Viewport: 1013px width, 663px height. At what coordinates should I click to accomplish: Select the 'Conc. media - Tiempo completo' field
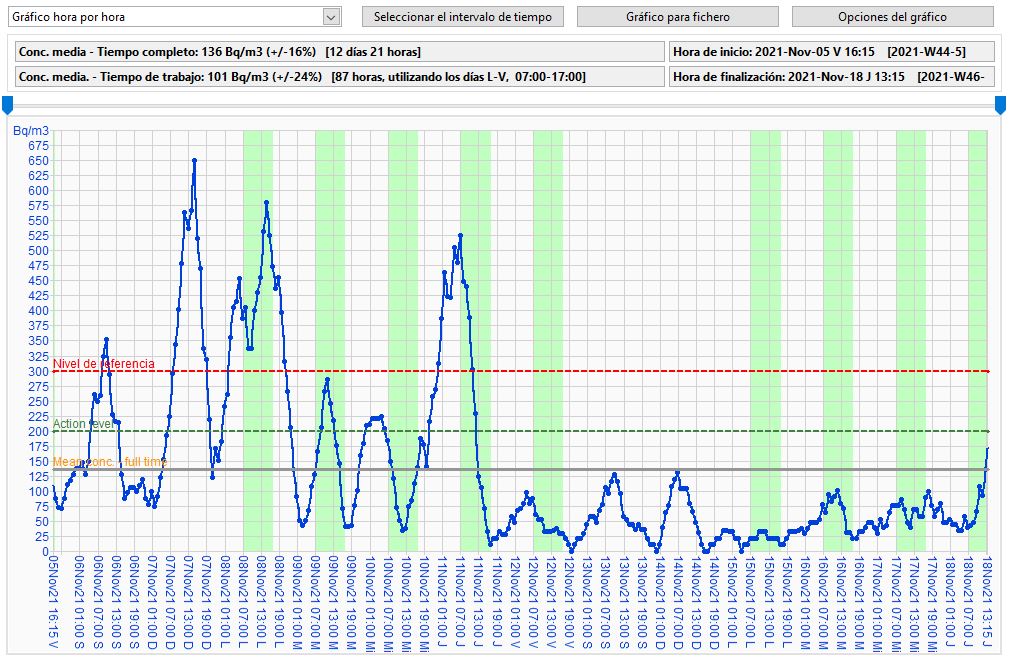(x=338, y=52)
